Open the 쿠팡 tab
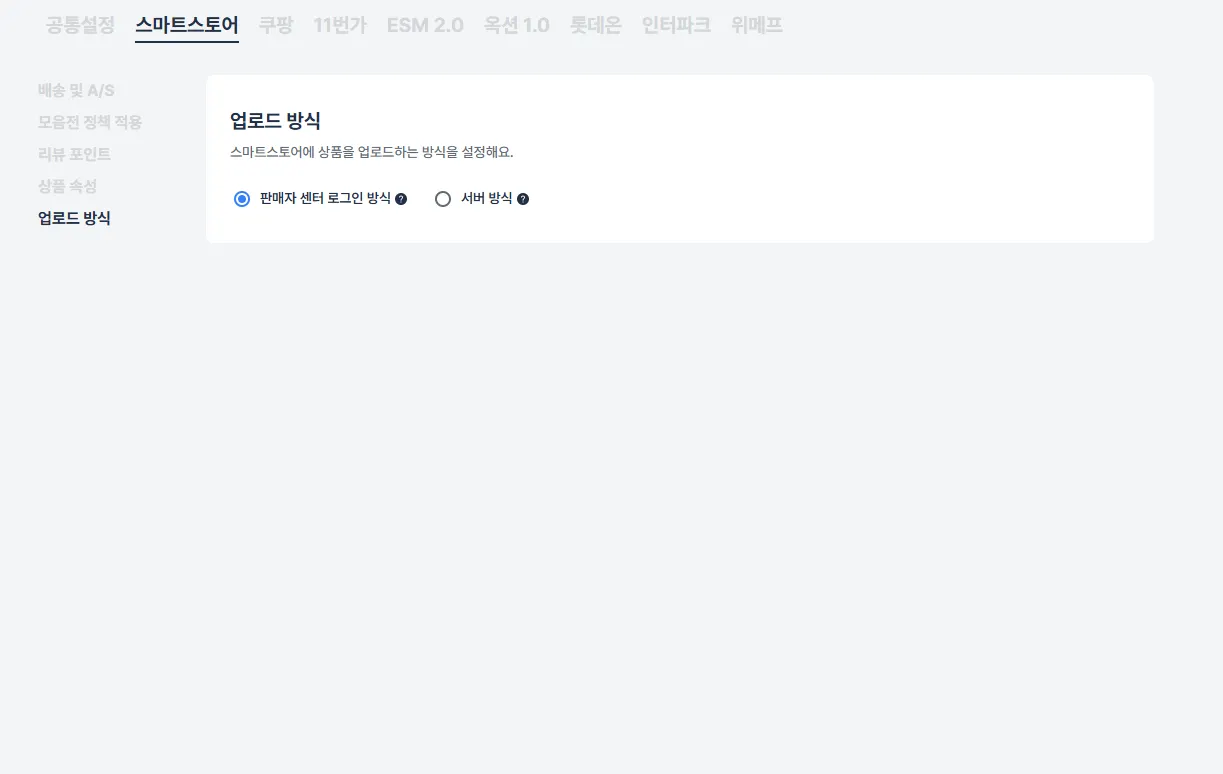Image resolution: width=1223 pixels, height=774 pixels. tap(276, 25)
